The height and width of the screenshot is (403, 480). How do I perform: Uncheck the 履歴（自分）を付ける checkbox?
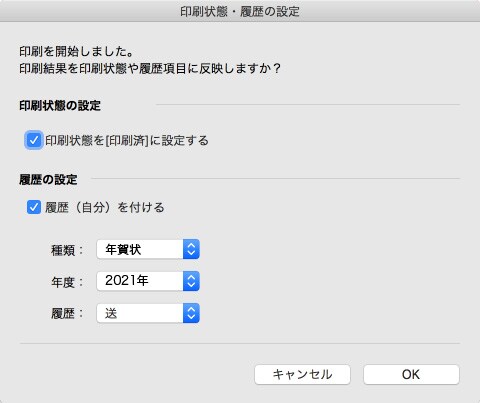pyautogui.click(x=34, y=207)
